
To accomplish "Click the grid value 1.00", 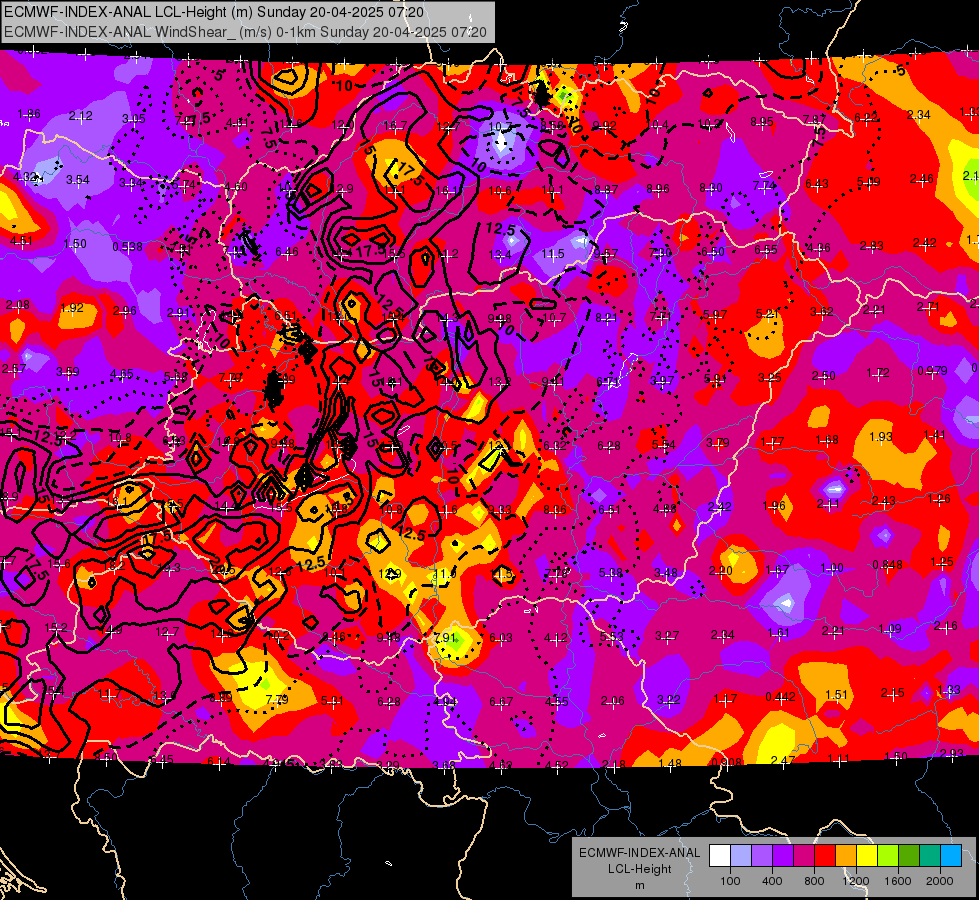I will (x=832, y=568).
